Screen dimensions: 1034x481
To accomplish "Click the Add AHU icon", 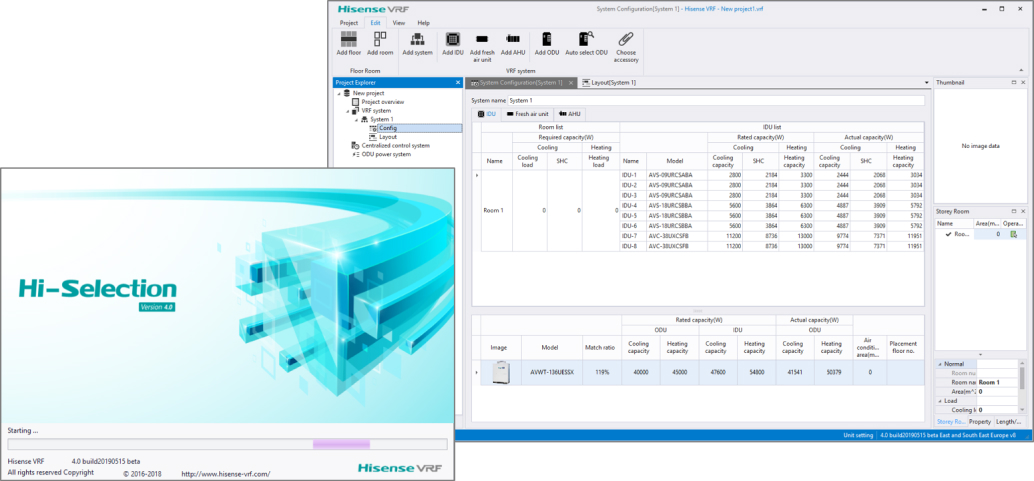I will pyautogui.click(x=512, y=39).
